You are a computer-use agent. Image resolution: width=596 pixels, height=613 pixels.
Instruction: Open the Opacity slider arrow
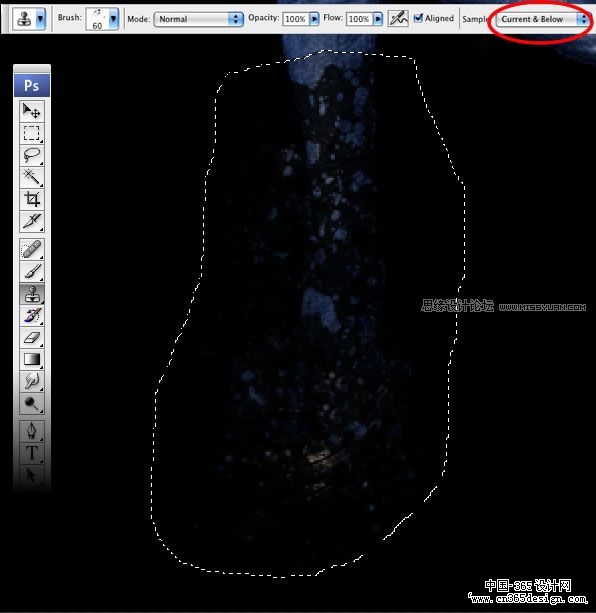click(314, 19)
